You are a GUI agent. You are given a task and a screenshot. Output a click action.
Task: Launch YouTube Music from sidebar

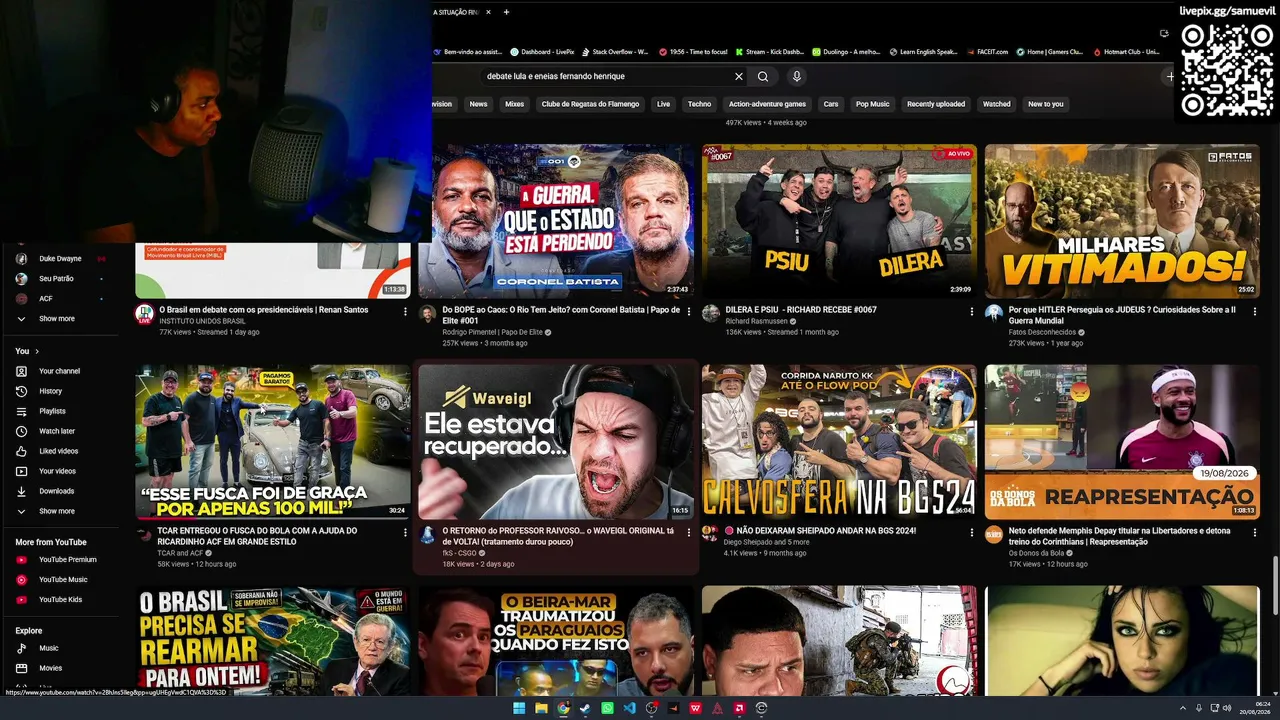click(x=59, y=579)
